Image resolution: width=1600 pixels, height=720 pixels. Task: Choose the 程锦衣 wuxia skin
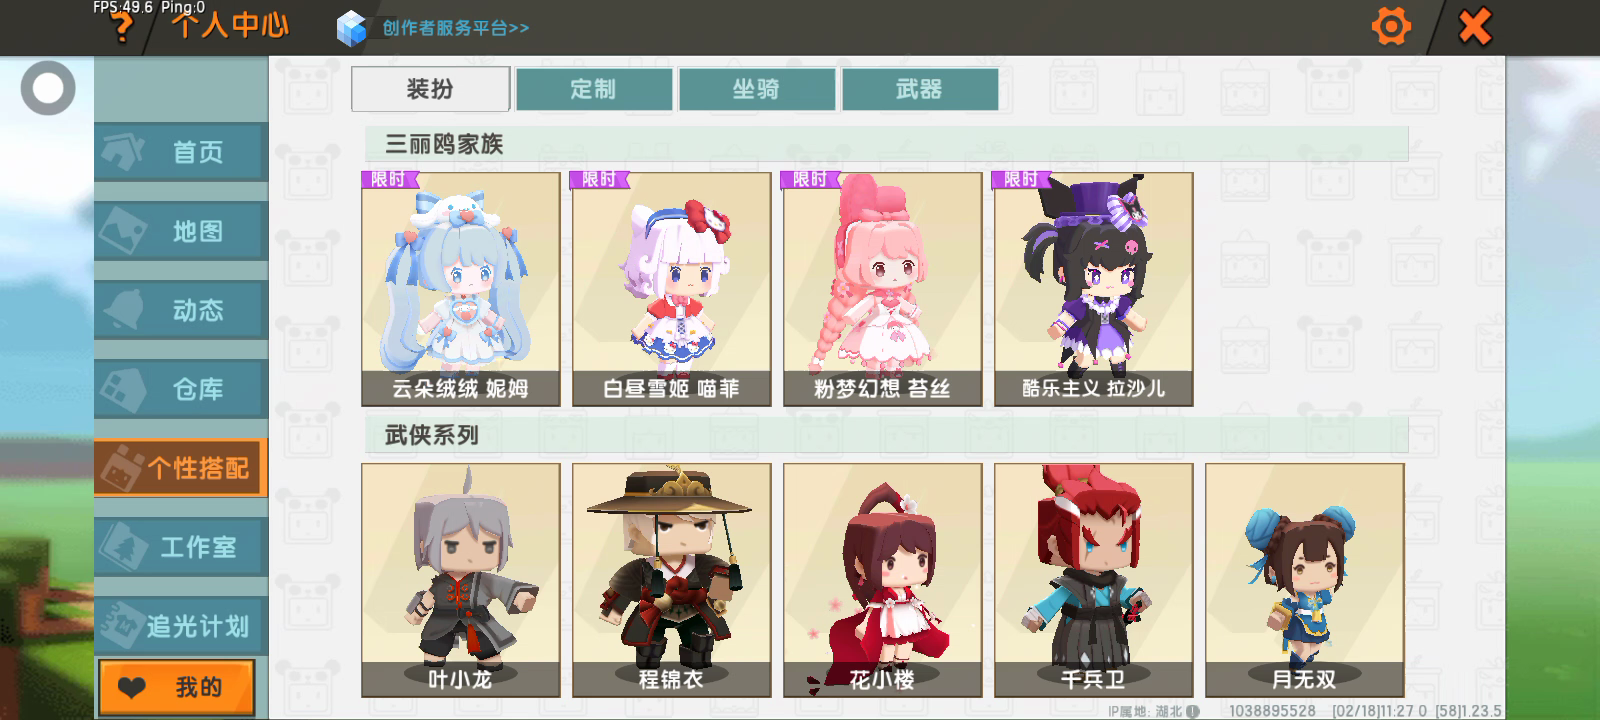pyautogui.click(x=672, y=580)
